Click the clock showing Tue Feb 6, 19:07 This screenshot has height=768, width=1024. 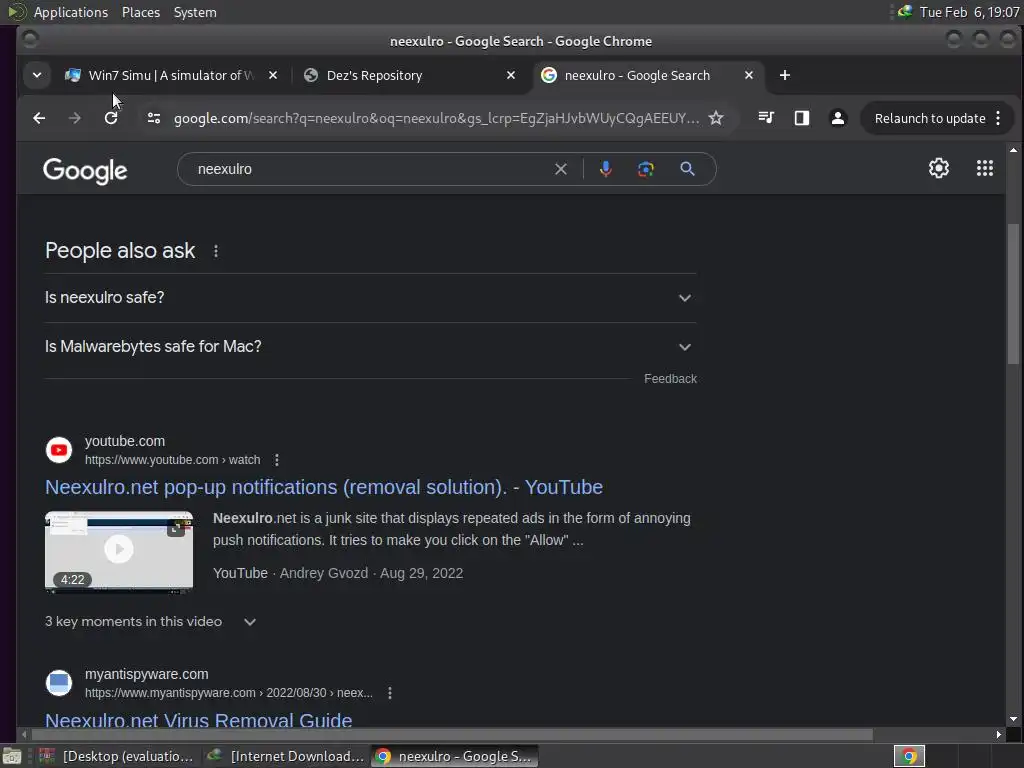tap(969, 12)
